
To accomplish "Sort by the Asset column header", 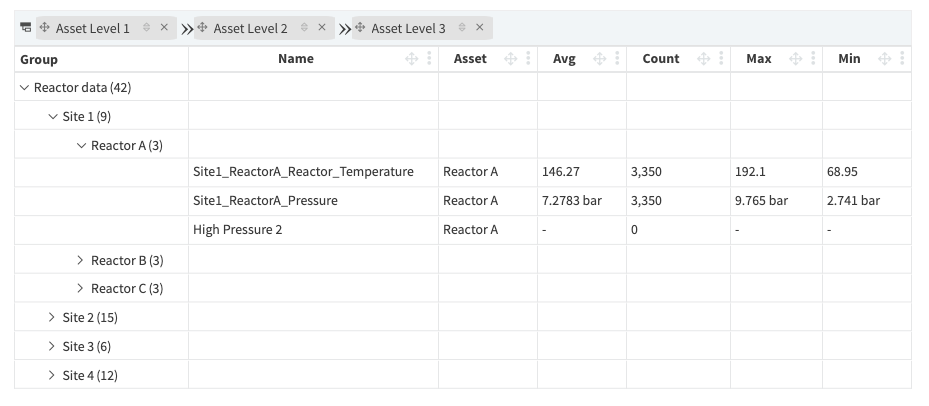I will click(x=470, y=59).
